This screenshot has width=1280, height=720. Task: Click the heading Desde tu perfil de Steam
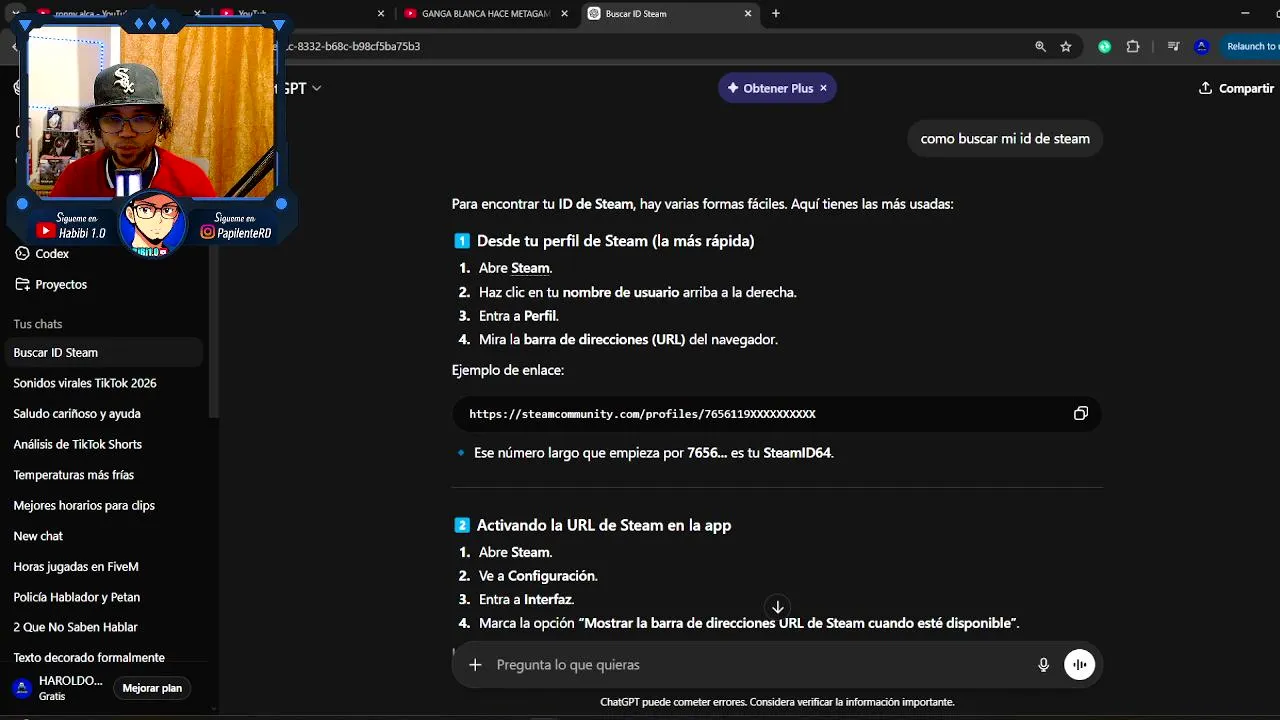point(615,241)
